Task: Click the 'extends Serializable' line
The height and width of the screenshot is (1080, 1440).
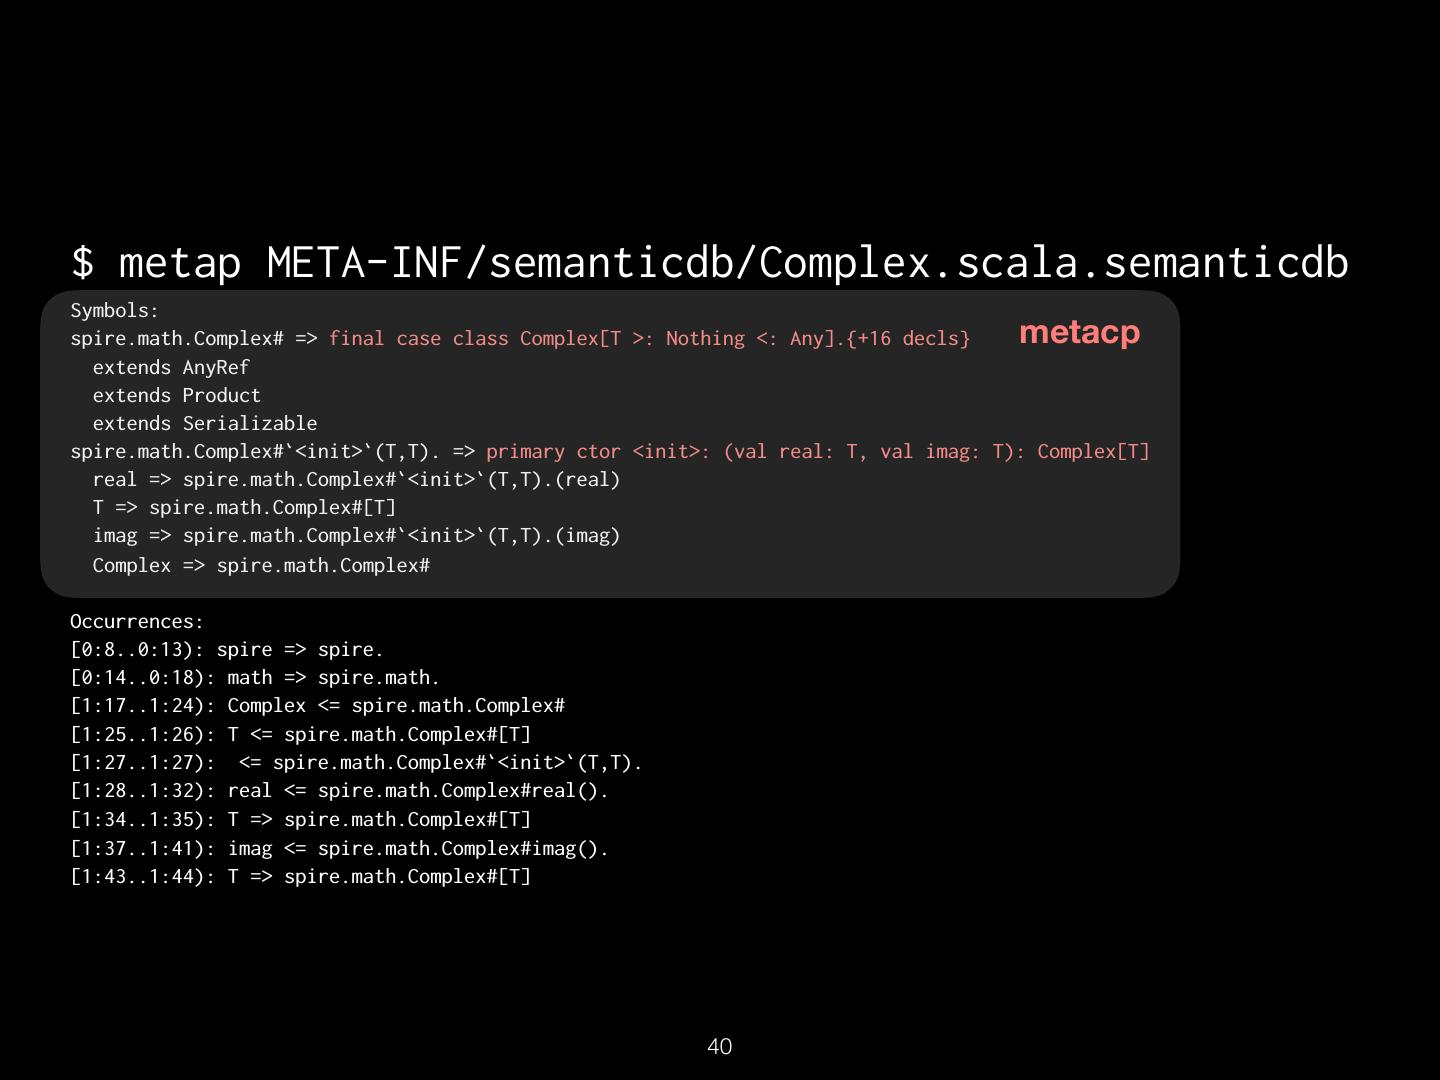Action: (x=204, y=424)
